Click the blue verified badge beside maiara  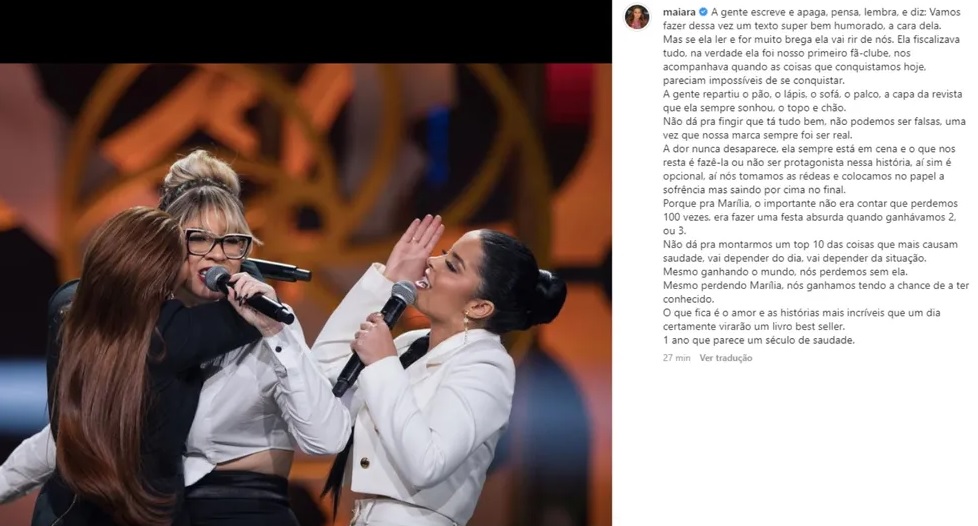[x=704, y=12]
